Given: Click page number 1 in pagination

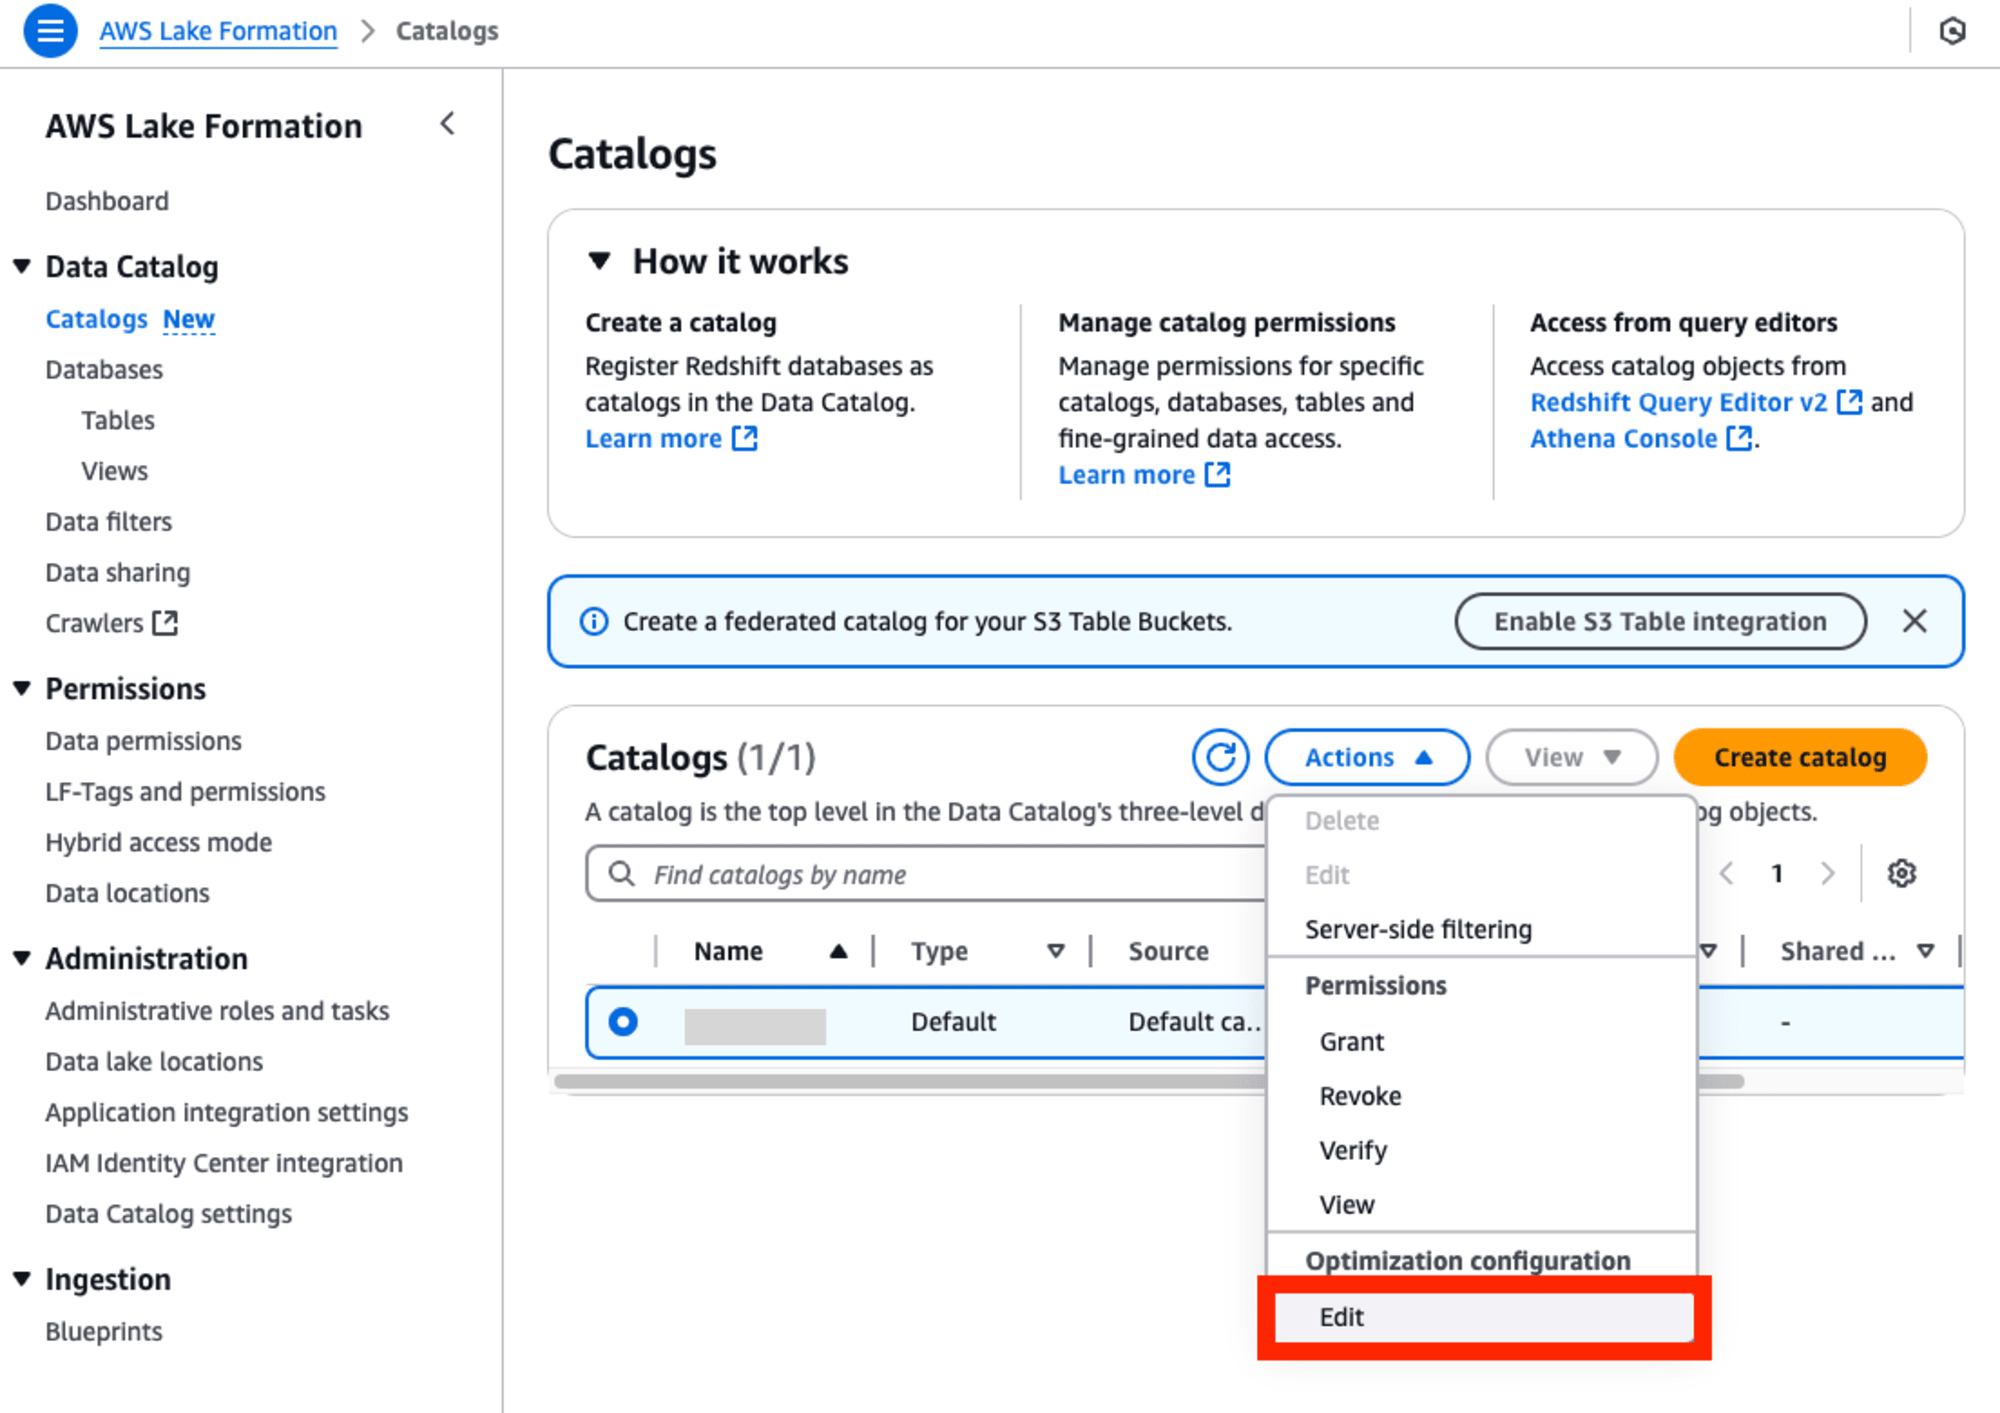Looking at the screenshot, I should coord(1776,873).
